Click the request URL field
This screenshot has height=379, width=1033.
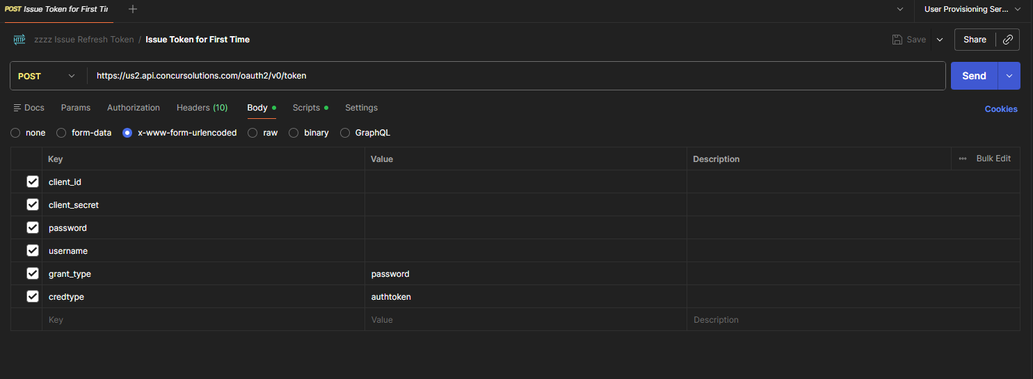coord(516,76)
